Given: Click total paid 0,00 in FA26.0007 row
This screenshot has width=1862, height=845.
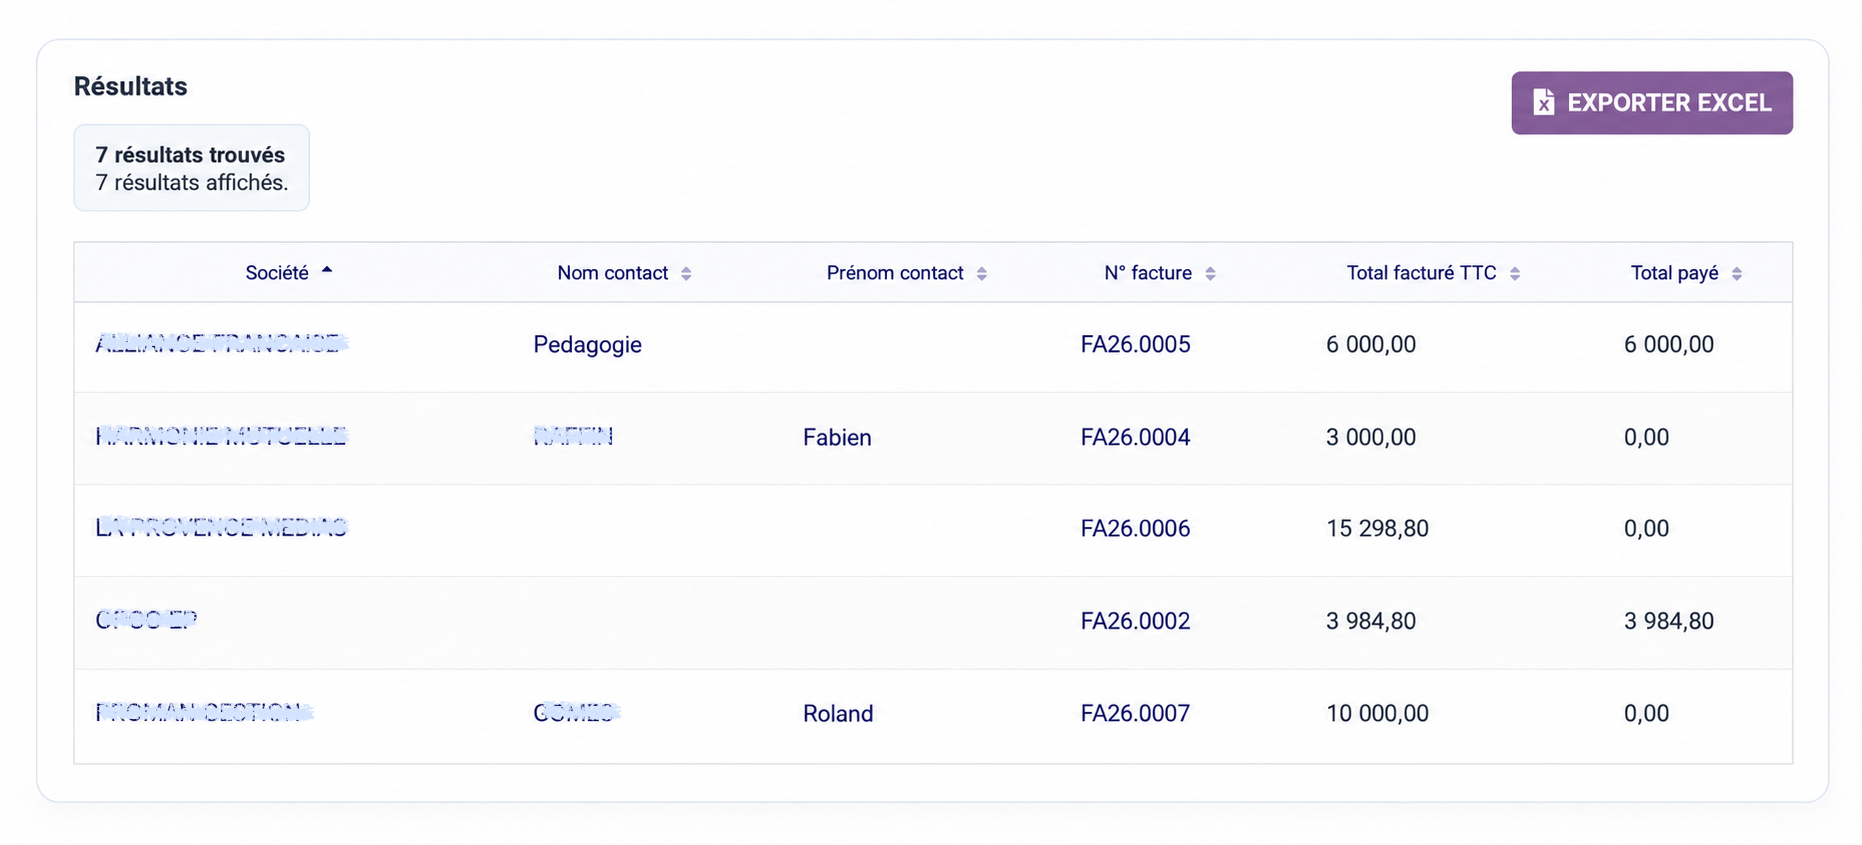Looking at the screenshot, I should pos(1646,713).
